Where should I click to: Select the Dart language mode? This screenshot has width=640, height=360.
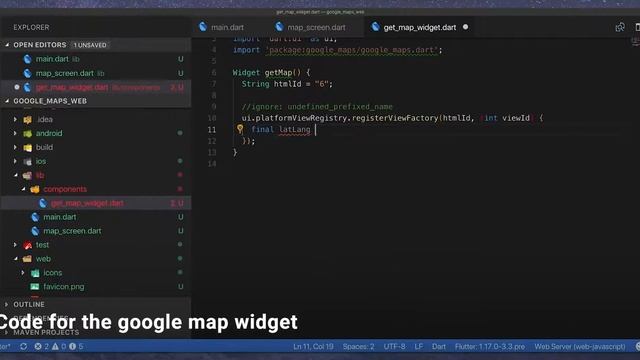tap(439, 347)
